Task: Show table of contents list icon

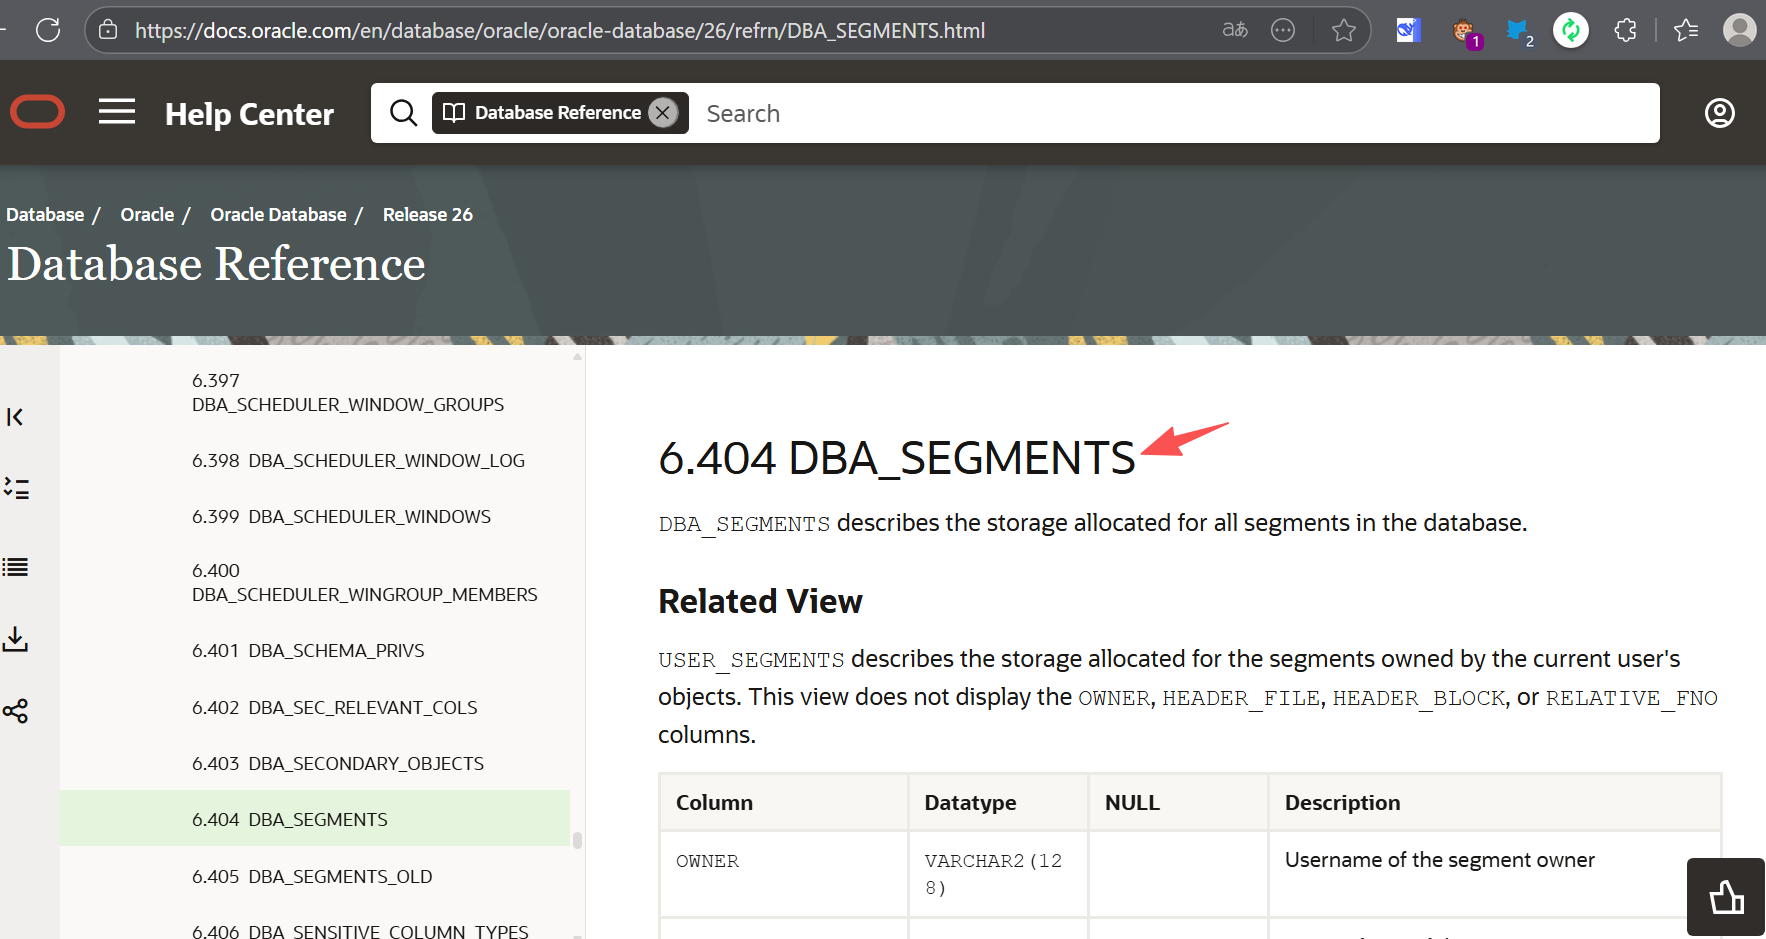Action: coord(15,567)
